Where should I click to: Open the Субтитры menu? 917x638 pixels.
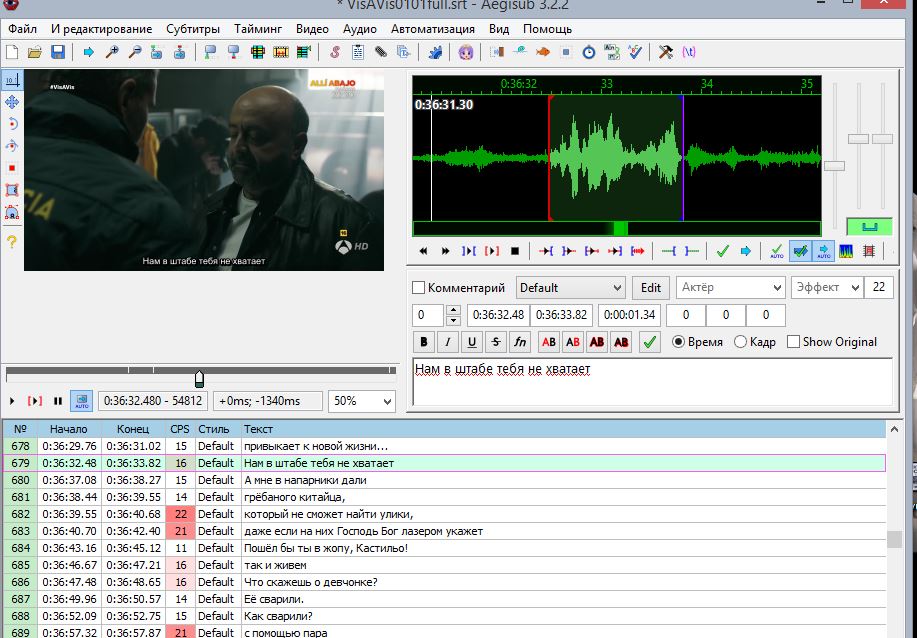pyautogui.click(x=194, y=29)
